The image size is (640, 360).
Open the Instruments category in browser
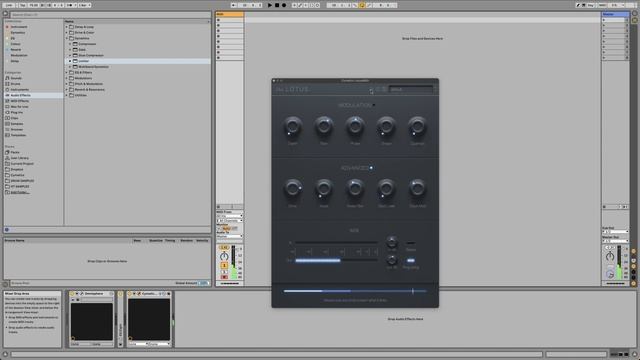[x=19, y=89]
